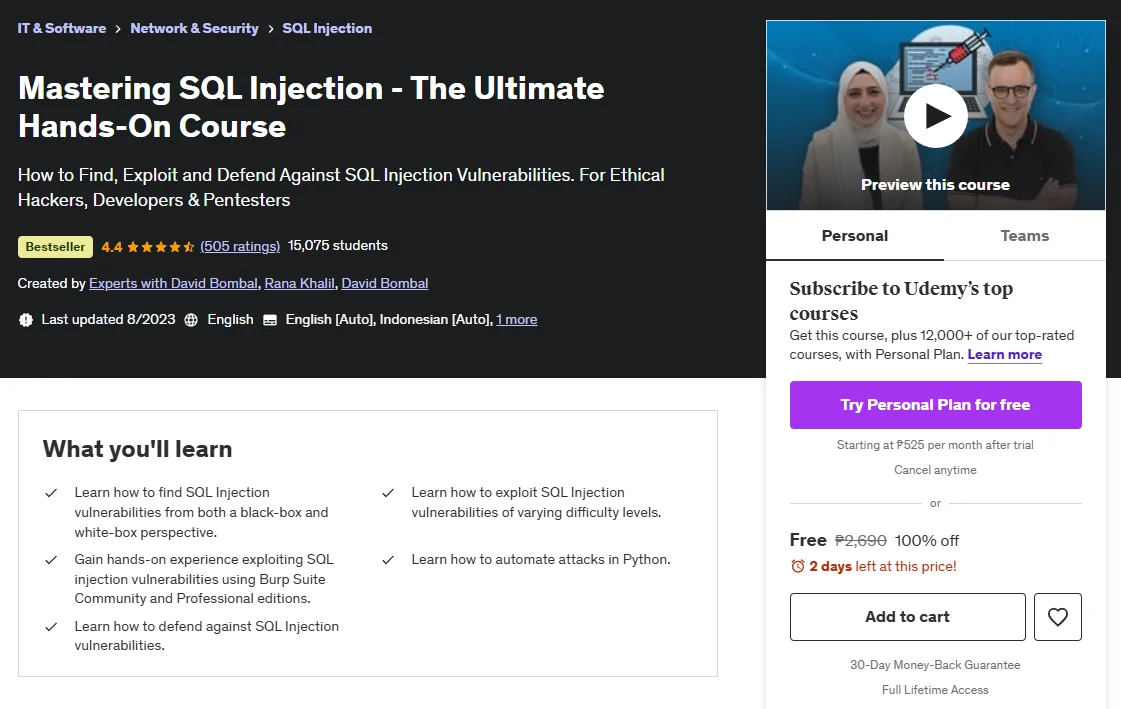Click Try Personal Plan for free
This screenshot has height=709, width=1121.
click(935, 405)
